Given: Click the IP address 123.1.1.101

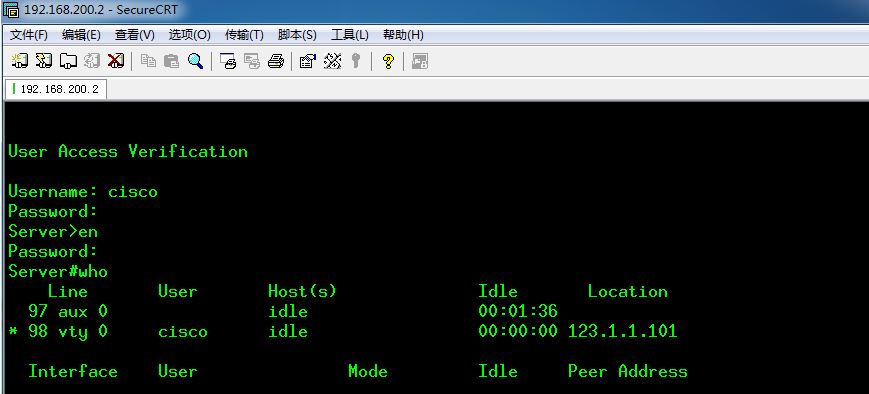Looking at the screenshot, I should click(622, 331).
